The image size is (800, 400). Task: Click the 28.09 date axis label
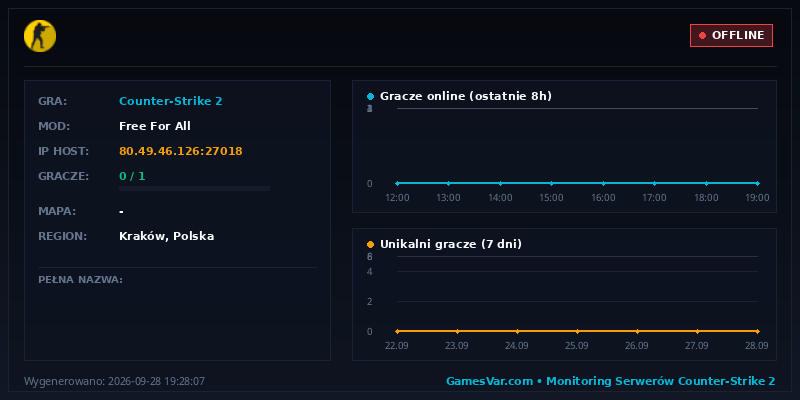click(x=757, y=346)
